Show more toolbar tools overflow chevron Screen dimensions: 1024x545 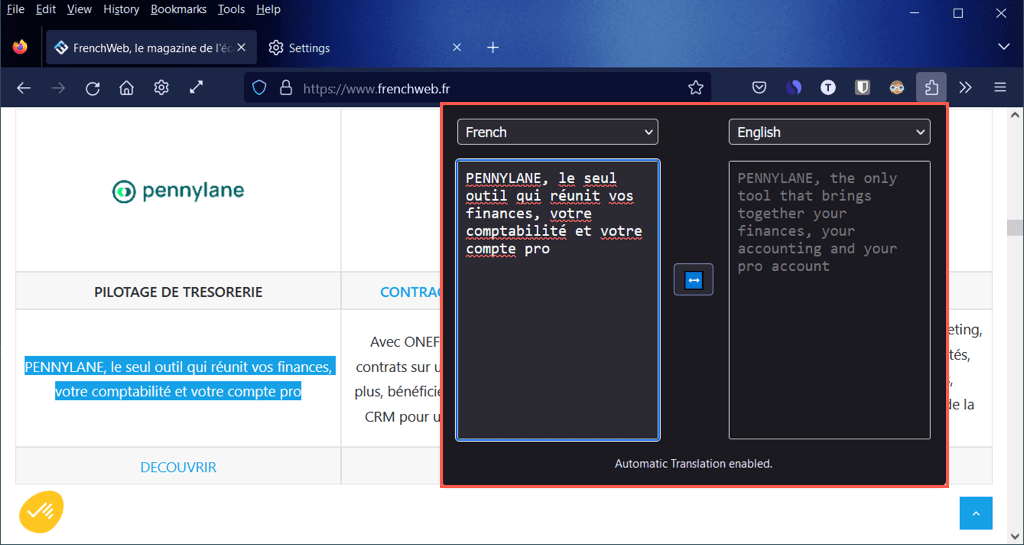[965, 88]
